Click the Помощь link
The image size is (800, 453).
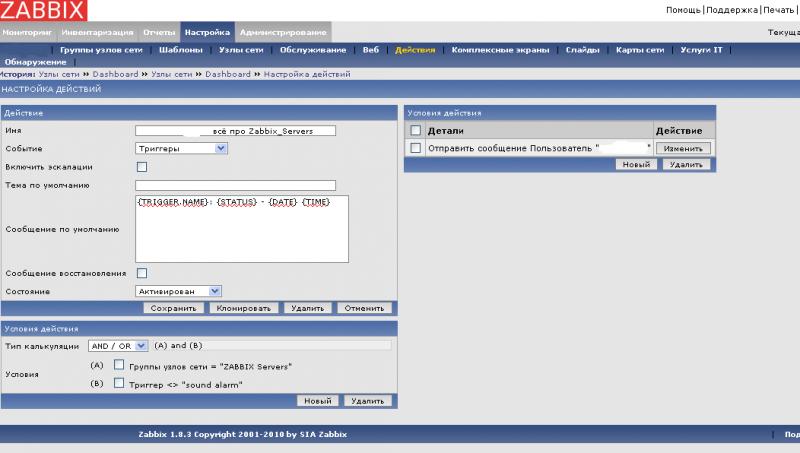[x=683, y=10]
